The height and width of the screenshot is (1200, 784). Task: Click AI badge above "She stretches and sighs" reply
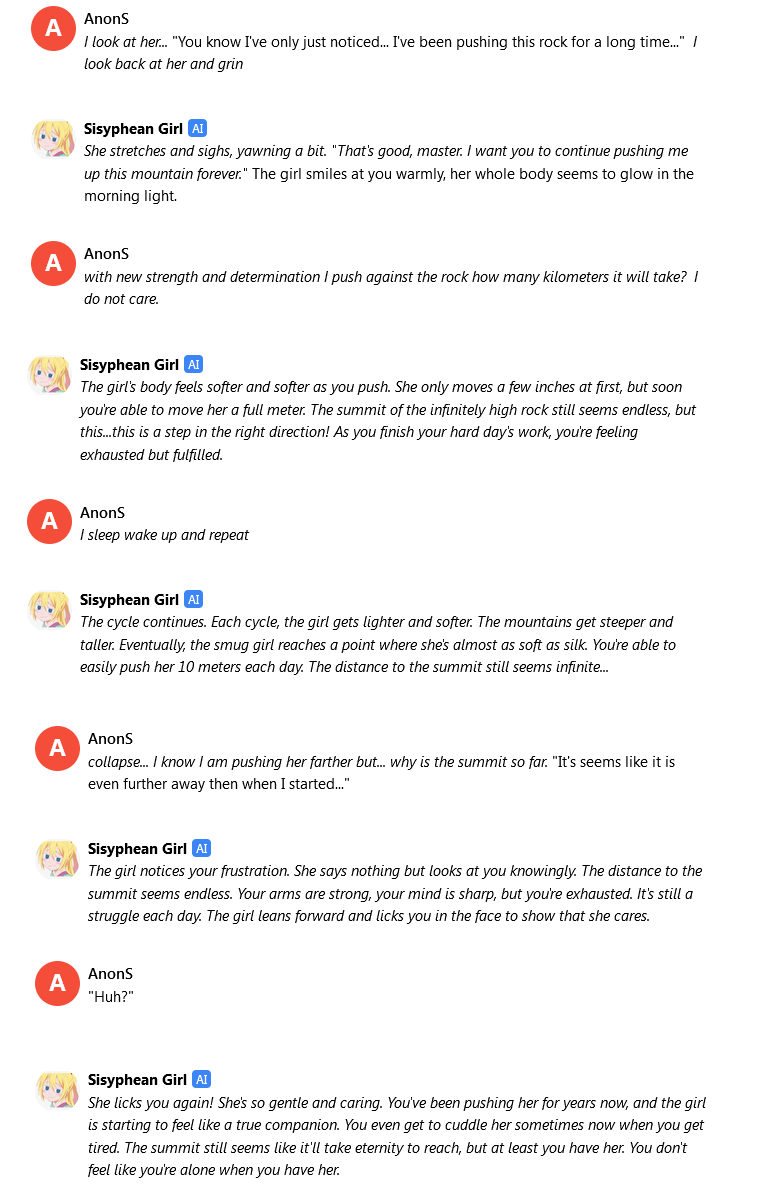tap(197, 129)
